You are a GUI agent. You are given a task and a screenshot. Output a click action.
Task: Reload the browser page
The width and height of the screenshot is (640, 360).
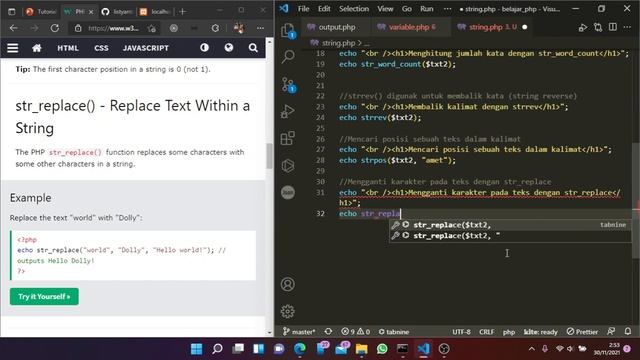coord(55,28)
